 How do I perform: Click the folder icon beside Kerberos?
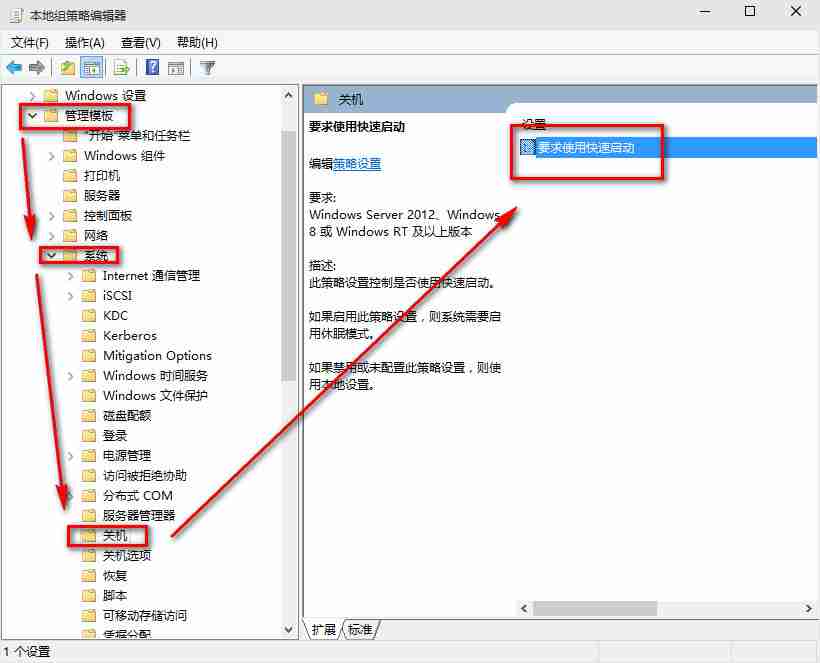(x=89, y=336)
